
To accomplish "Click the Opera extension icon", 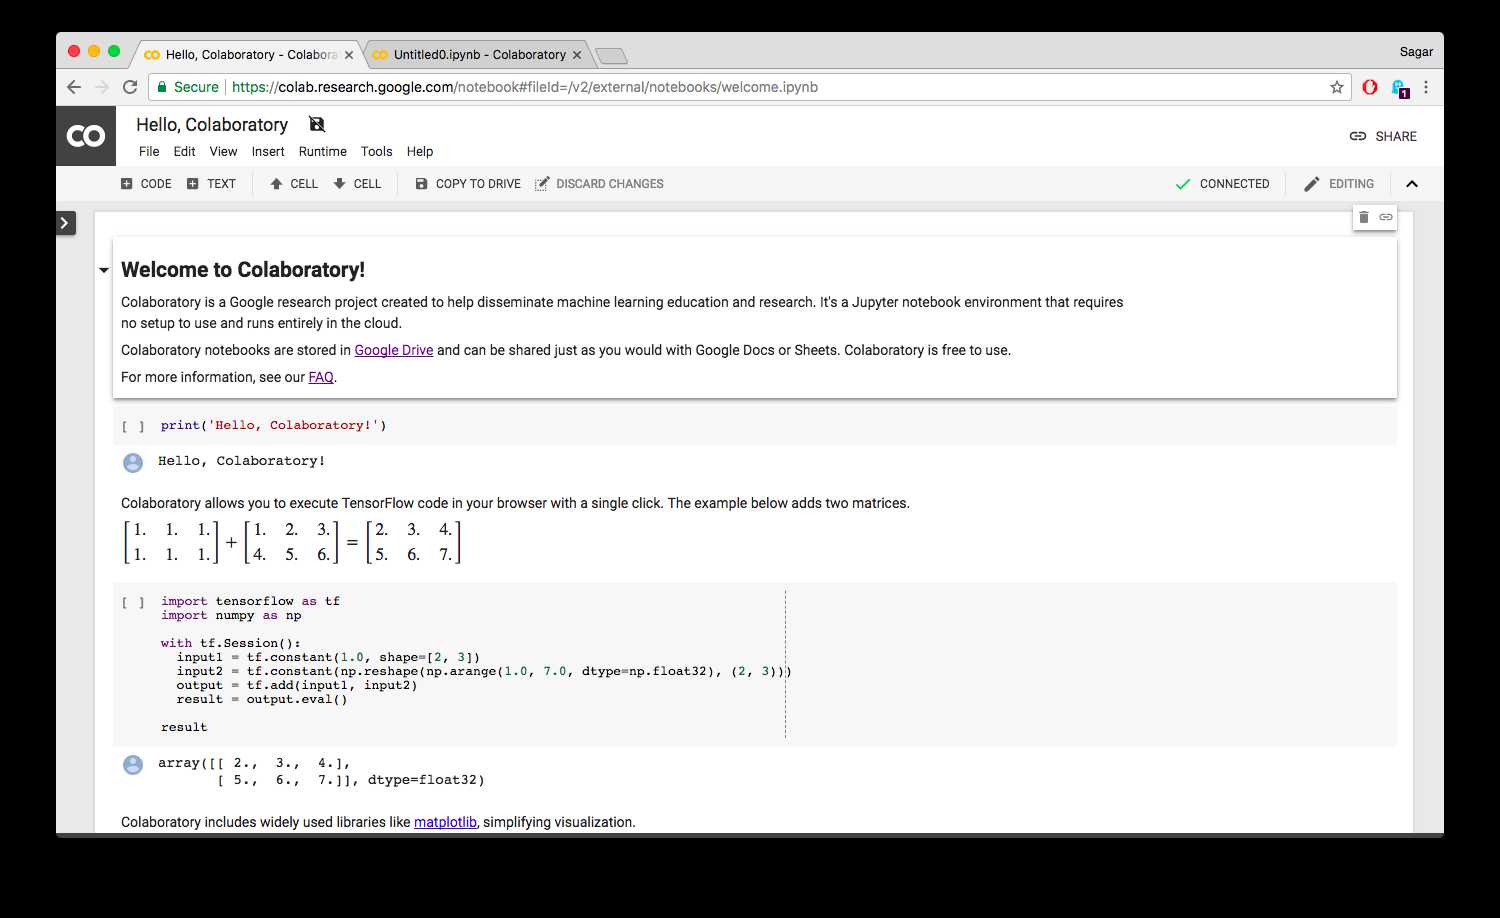I will pos(1370,87).
